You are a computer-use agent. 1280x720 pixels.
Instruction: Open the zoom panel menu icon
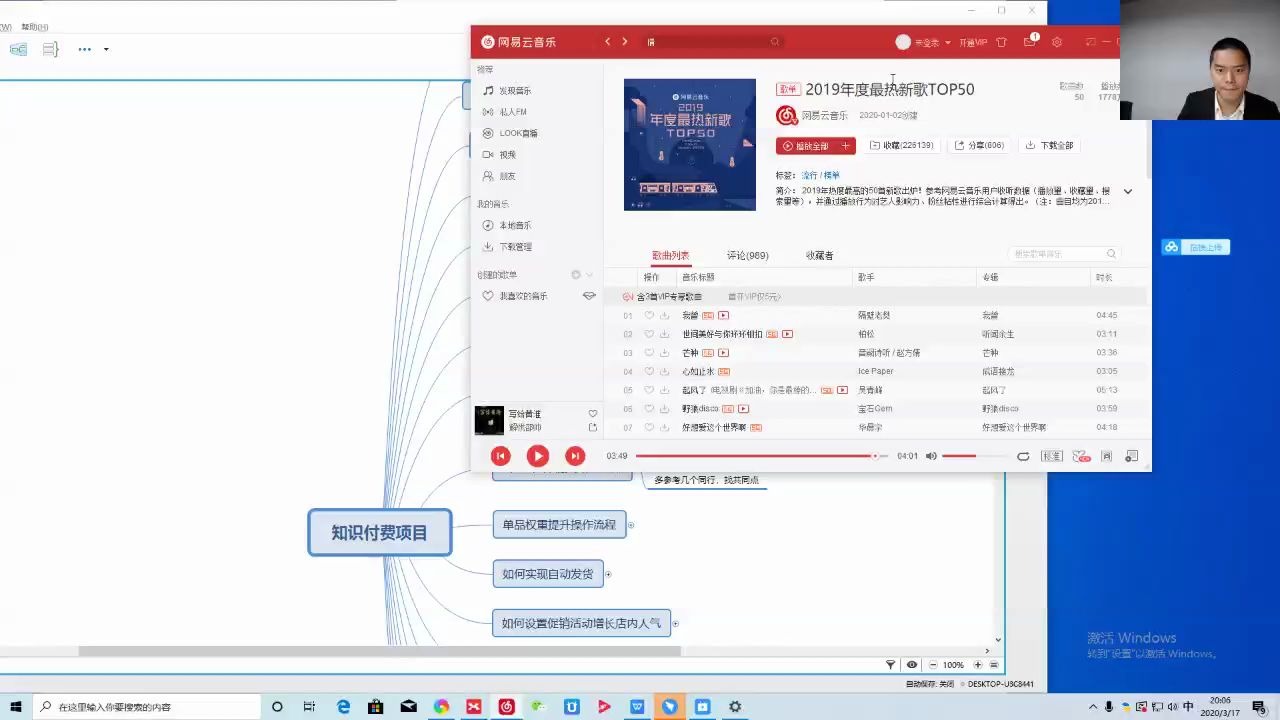pyautogui.click(x=994, y=665)
